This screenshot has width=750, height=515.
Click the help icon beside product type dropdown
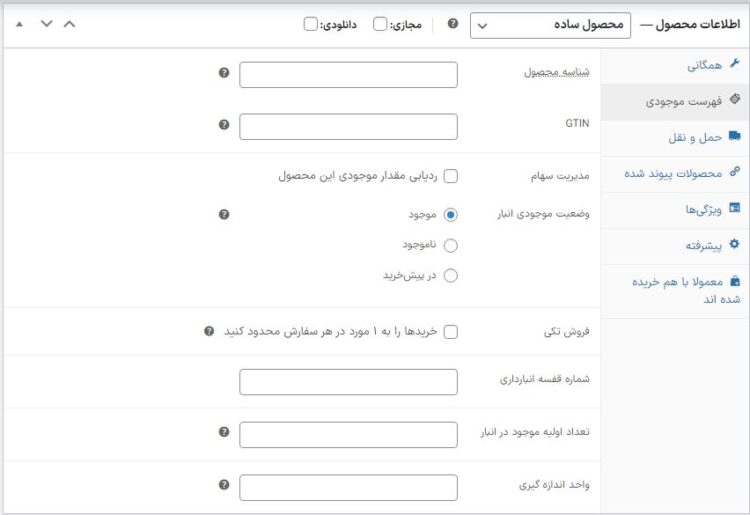pos(452,23)
